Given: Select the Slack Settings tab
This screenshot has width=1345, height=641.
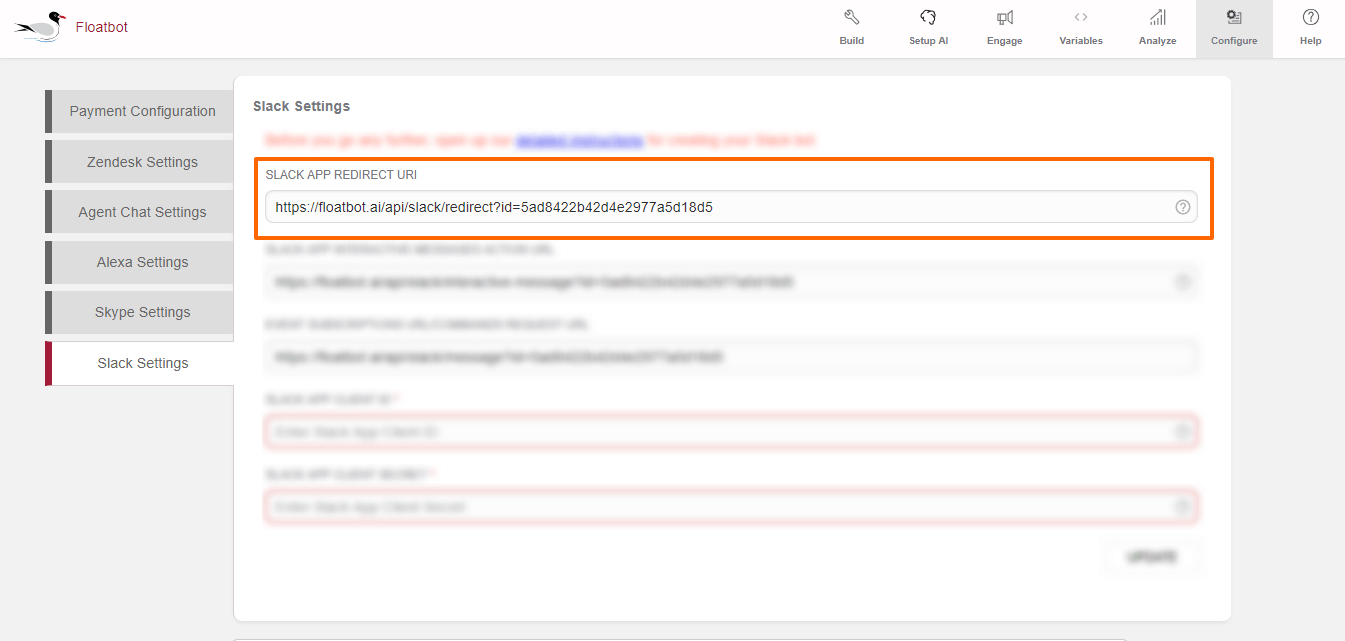Looking at the screenshot, I should point(142,363).
